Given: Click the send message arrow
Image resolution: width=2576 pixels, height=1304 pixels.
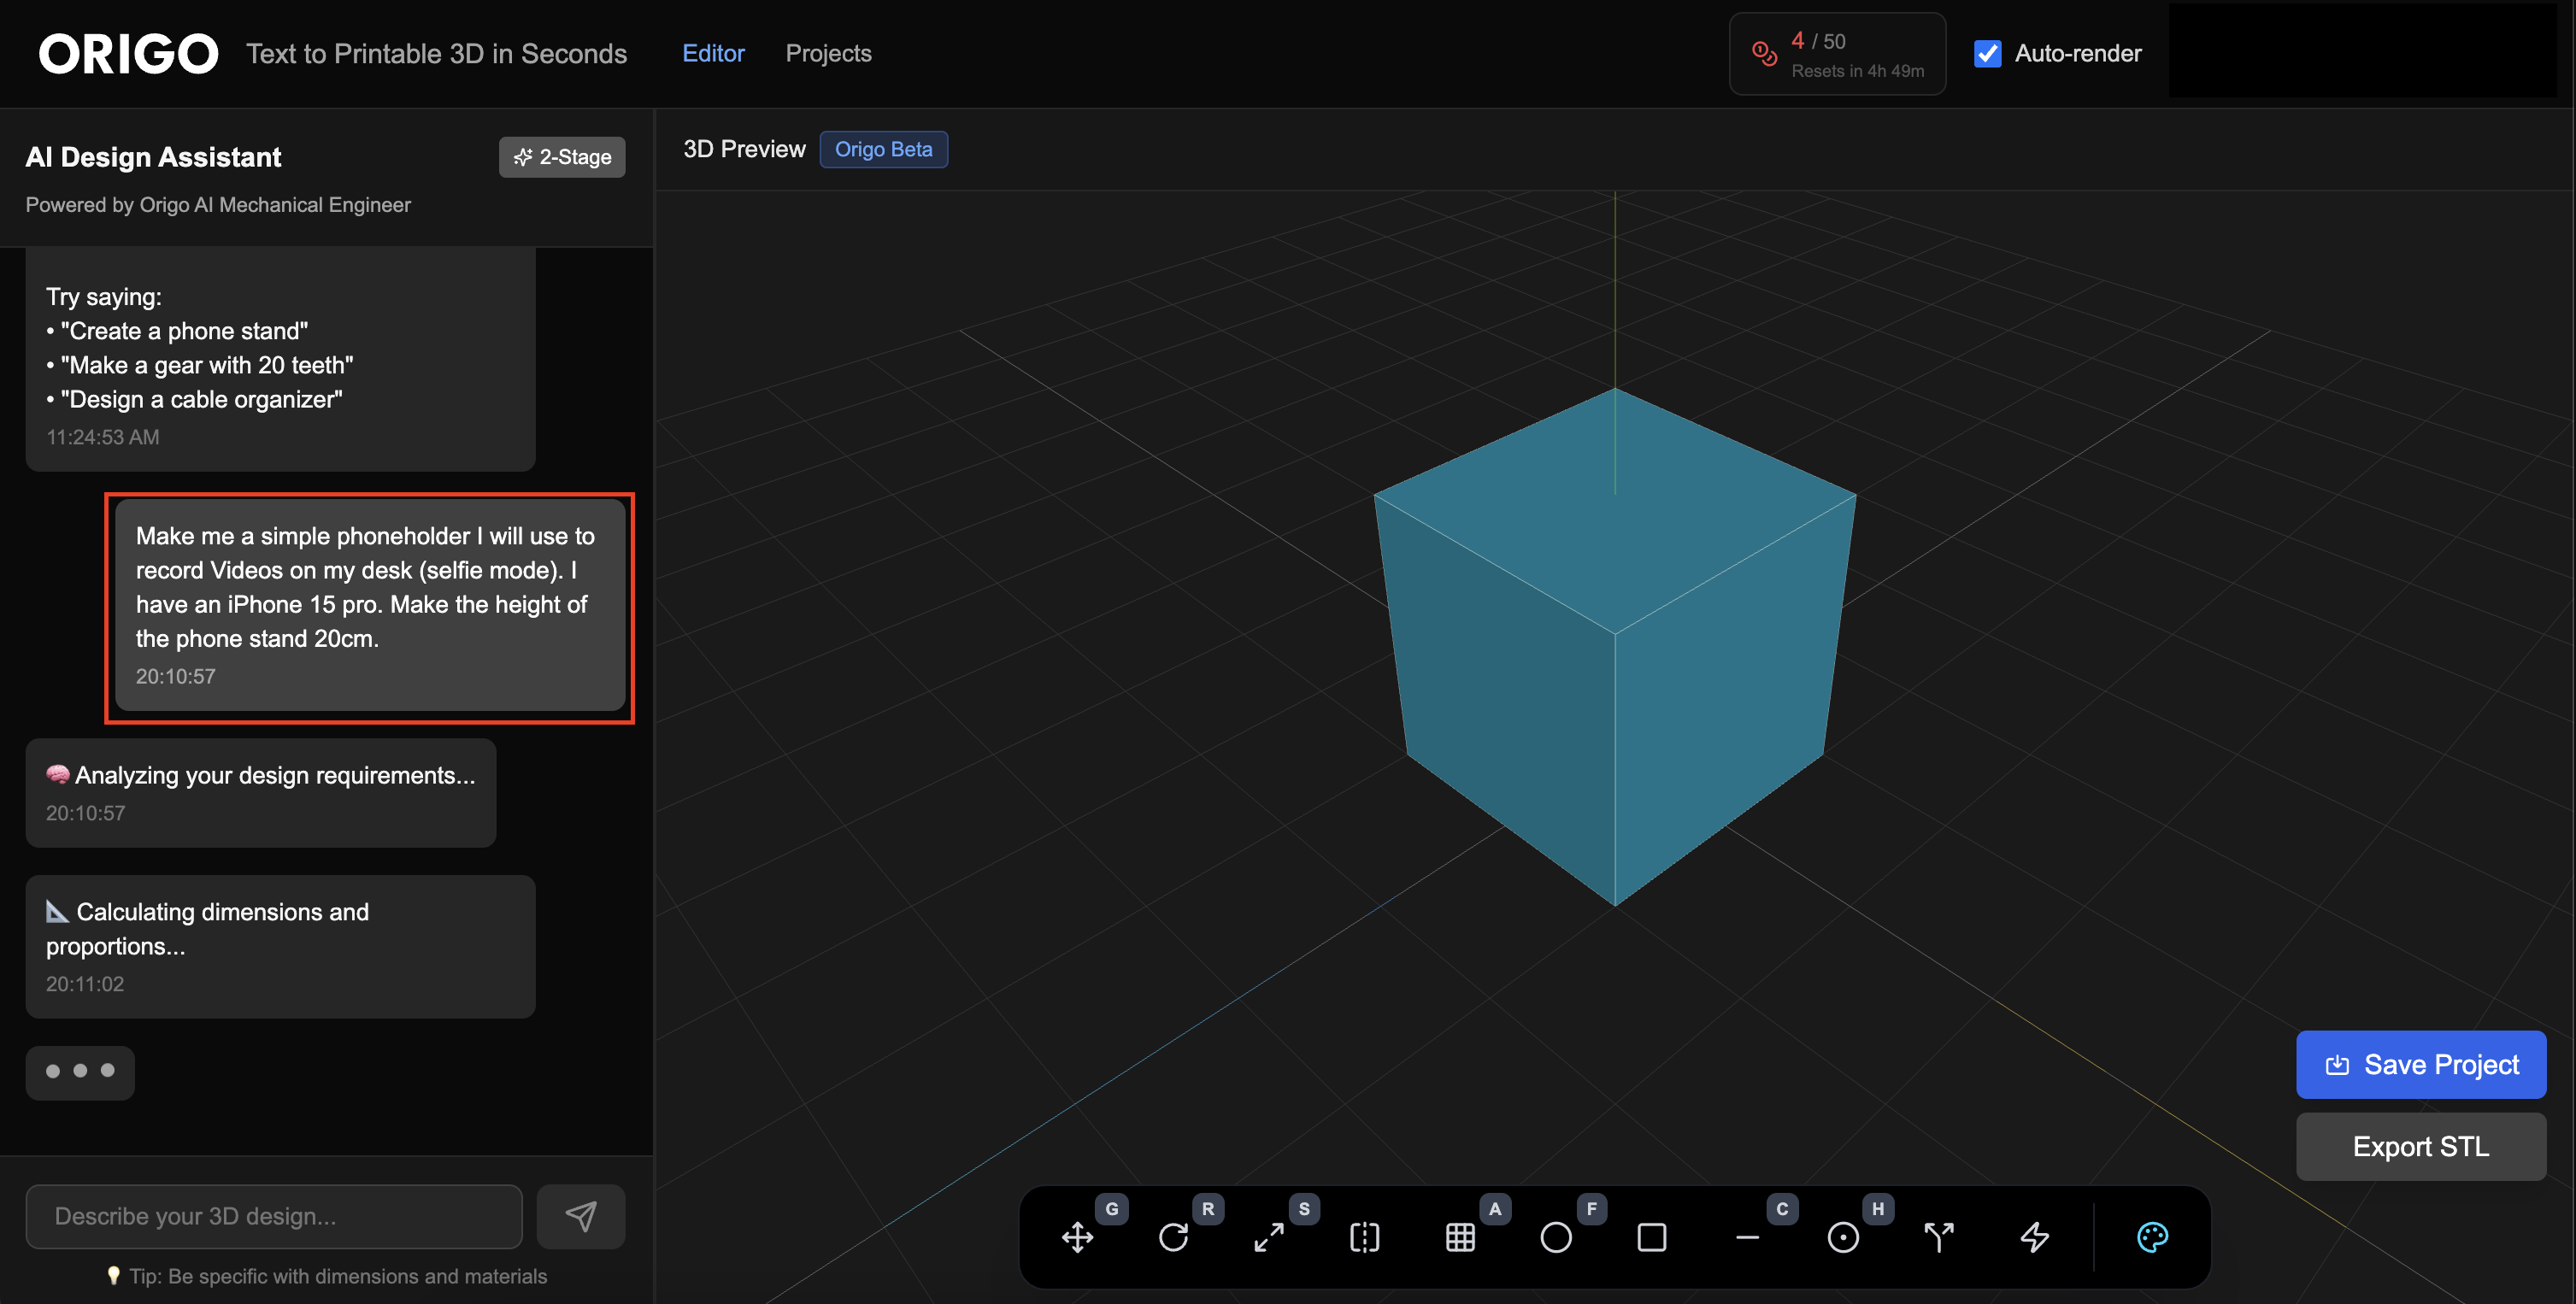Looking at the screenshot, I should point(581,1216).
